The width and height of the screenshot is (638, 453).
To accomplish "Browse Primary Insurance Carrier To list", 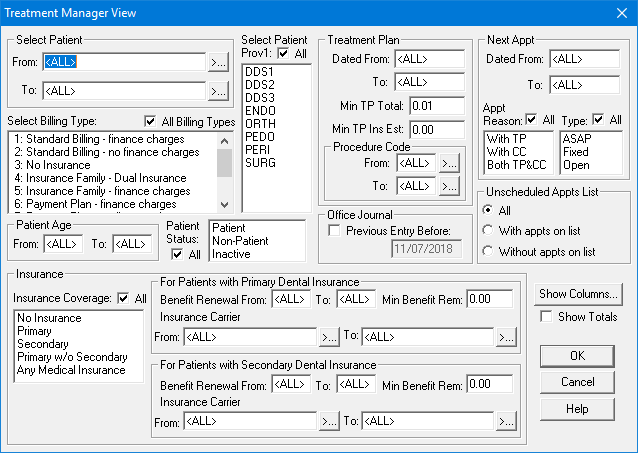I will pos(508,337).
